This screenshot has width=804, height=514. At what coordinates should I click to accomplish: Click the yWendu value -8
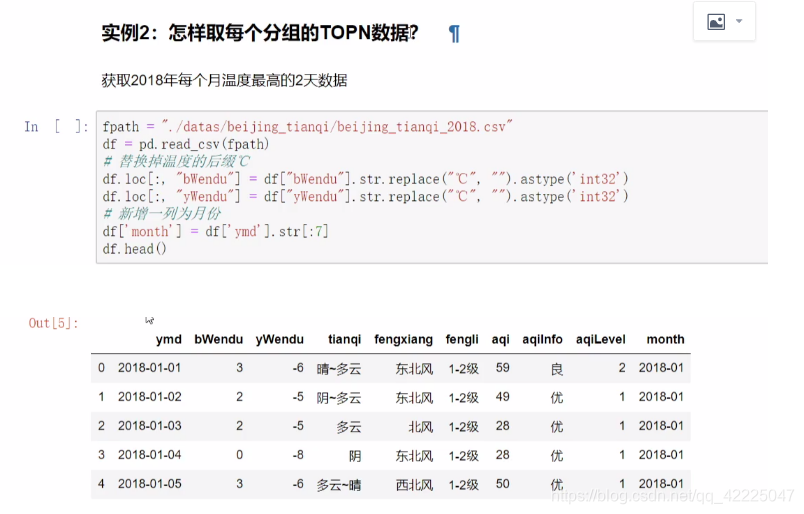coord(298,455)
